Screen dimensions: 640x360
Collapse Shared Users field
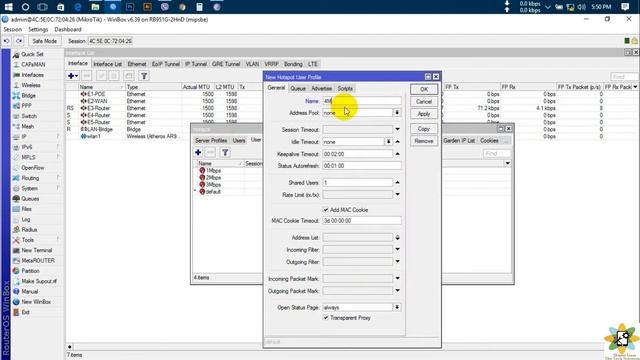pos(397,182)
